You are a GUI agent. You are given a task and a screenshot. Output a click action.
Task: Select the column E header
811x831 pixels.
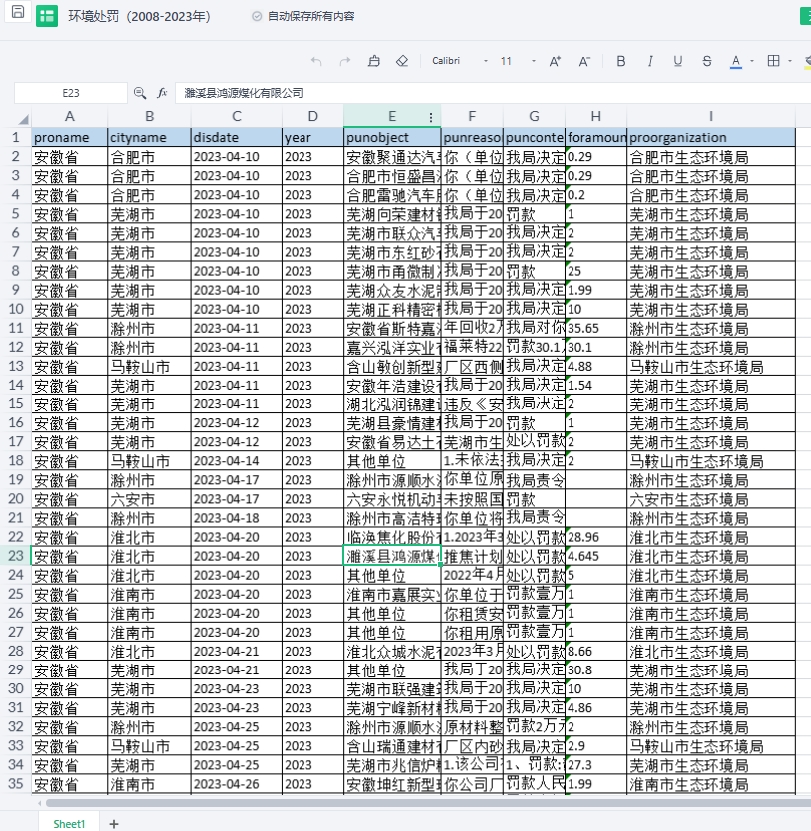tap(391, 116)
